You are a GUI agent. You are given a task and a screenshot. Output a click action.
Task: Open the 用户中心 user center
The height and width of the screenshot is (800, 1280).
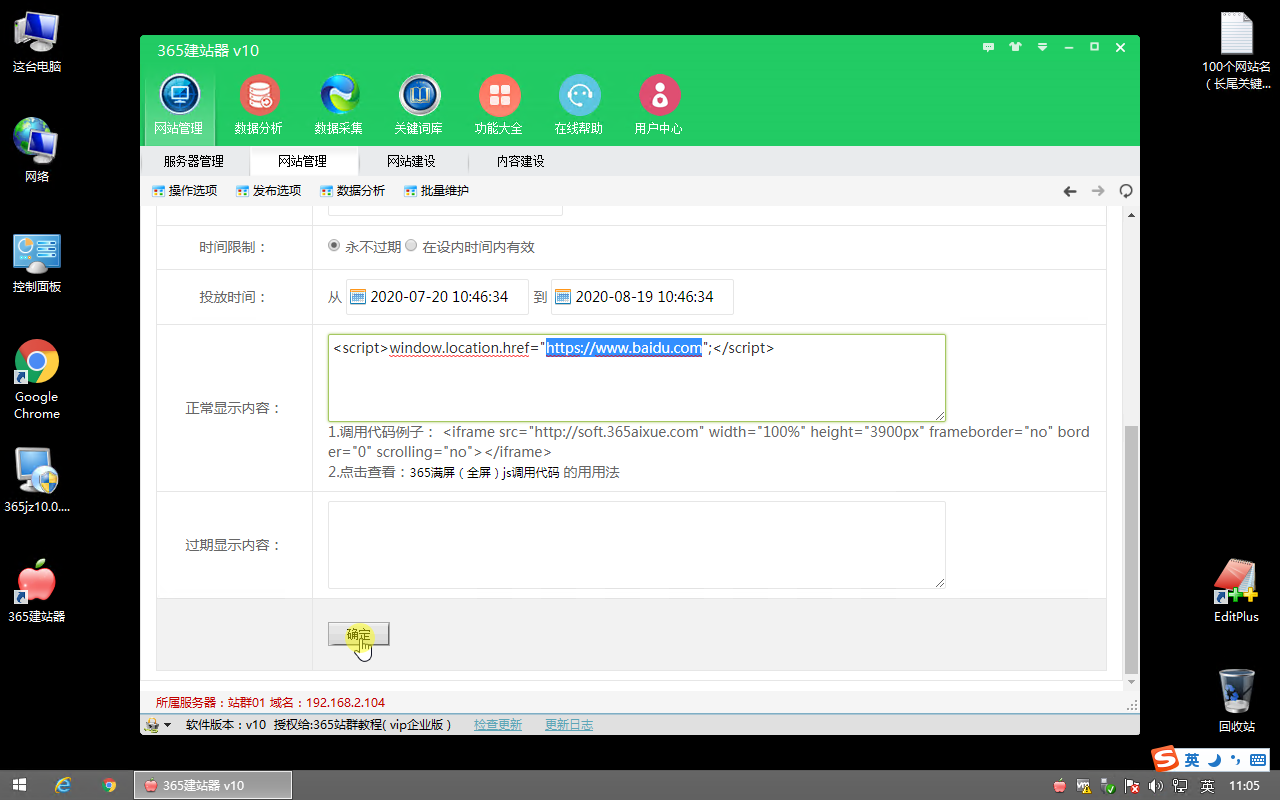tap(659, 105)
